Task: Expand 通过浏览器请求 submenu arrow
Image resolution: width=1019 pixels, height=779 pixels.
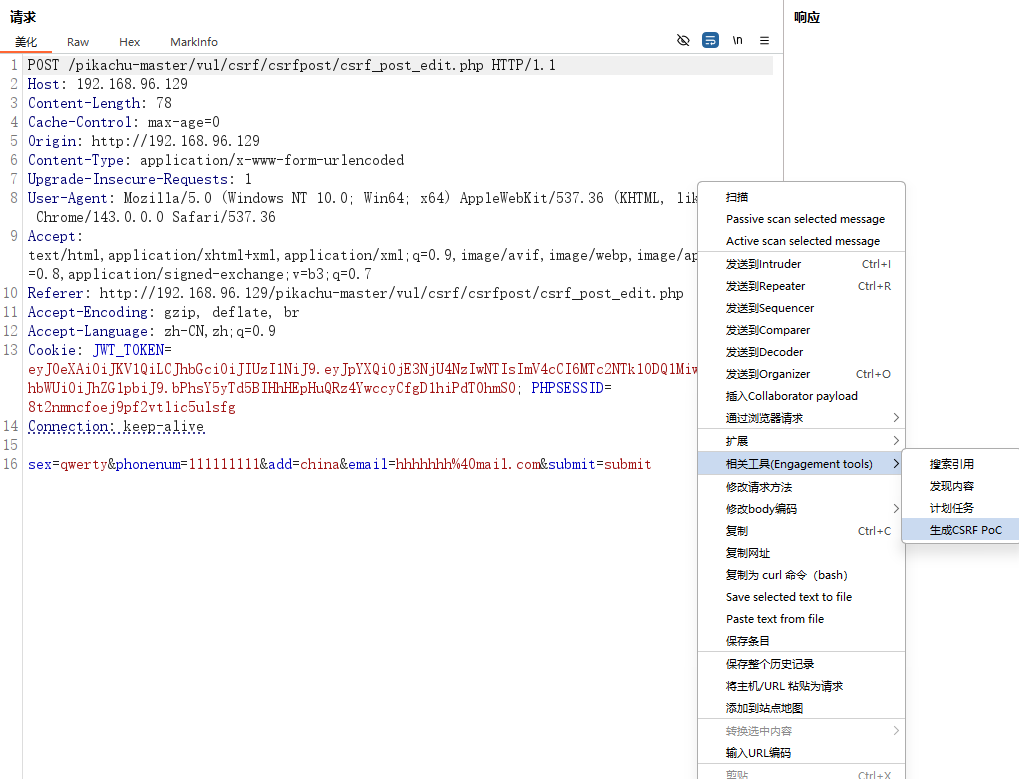Action: click(896, 418)
